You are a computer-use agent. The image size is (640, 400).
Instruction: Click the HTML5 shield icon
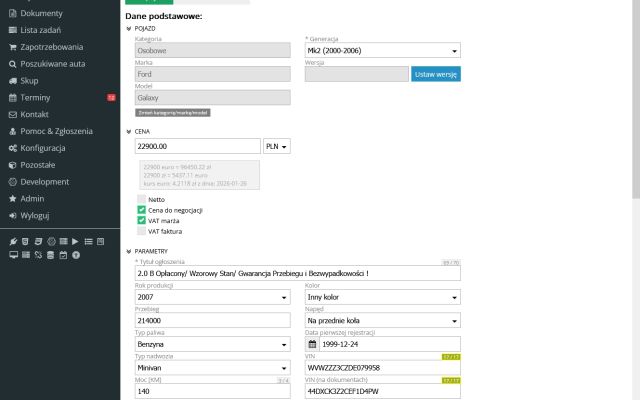25,242
